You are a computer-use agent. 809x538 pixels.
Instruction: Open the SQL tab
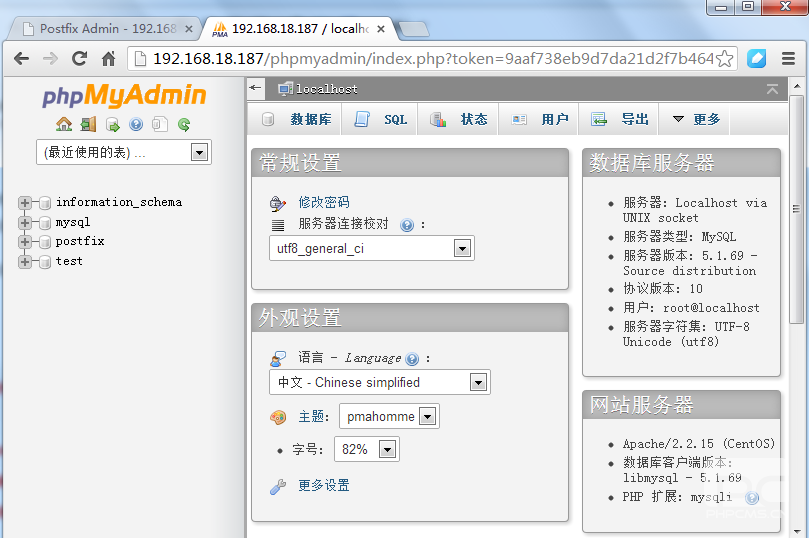pyautogui.click(x=380, y=119)
